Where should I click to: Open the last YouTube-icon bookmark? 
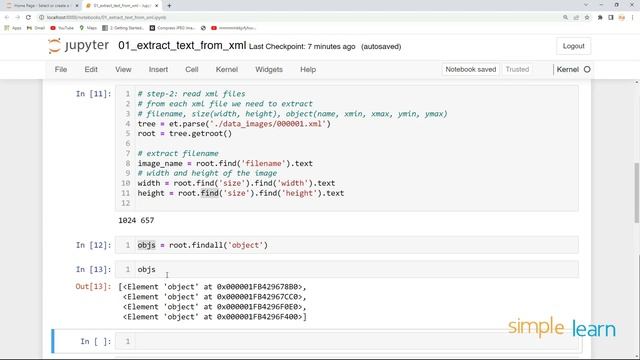[x=233, y=28]
